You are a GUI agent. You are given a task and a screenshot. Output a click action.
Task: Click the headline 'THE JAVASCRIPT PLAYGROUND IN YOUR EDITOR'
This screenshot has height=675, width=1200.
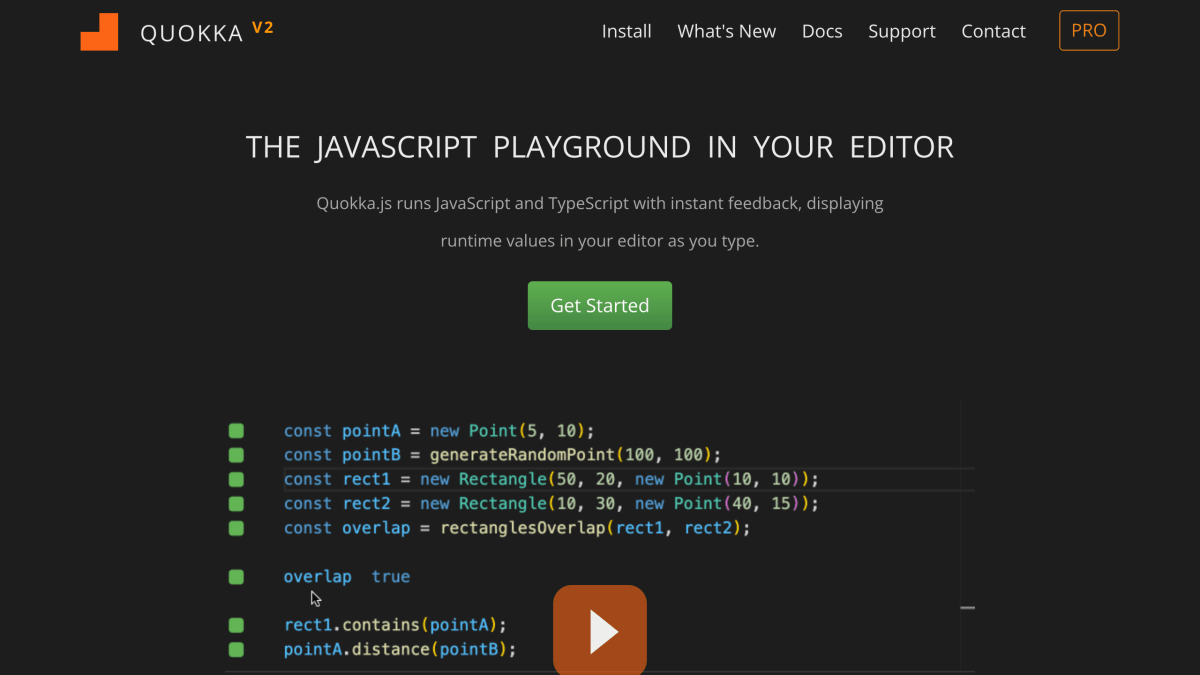point(600,148)
